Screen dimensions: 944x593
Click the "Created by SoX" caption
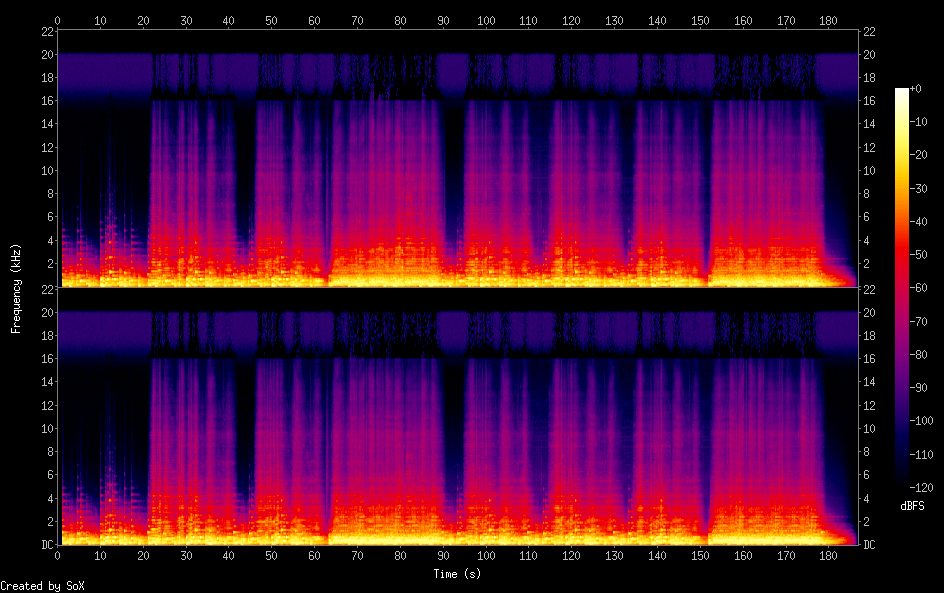click(42, 586)
